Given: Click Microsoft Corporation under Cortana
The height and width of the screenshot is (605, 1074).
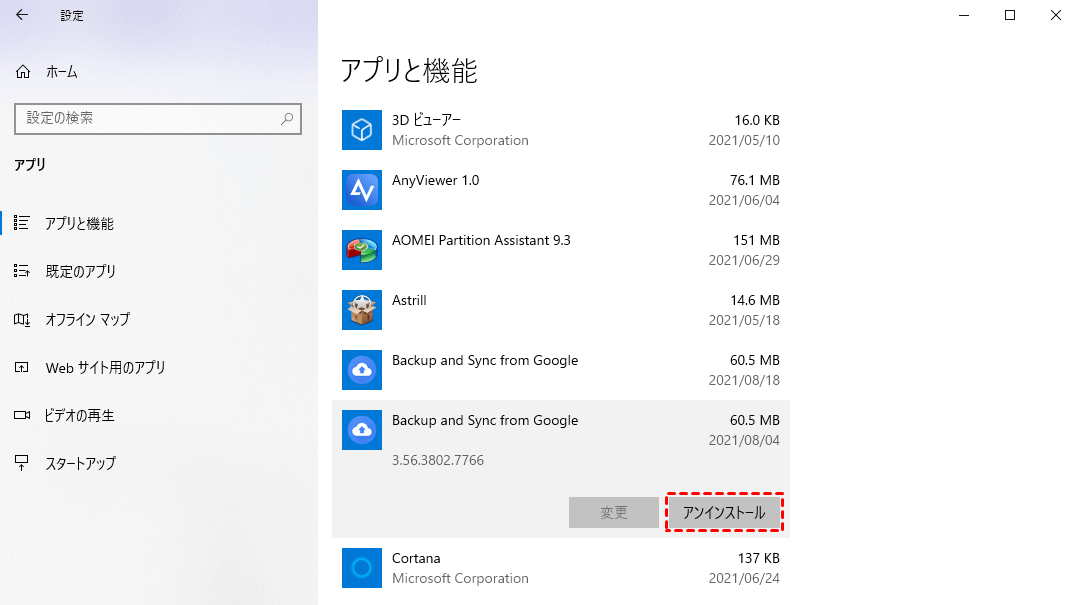Looking at the screenshot, I should click(x=460, y=578).
